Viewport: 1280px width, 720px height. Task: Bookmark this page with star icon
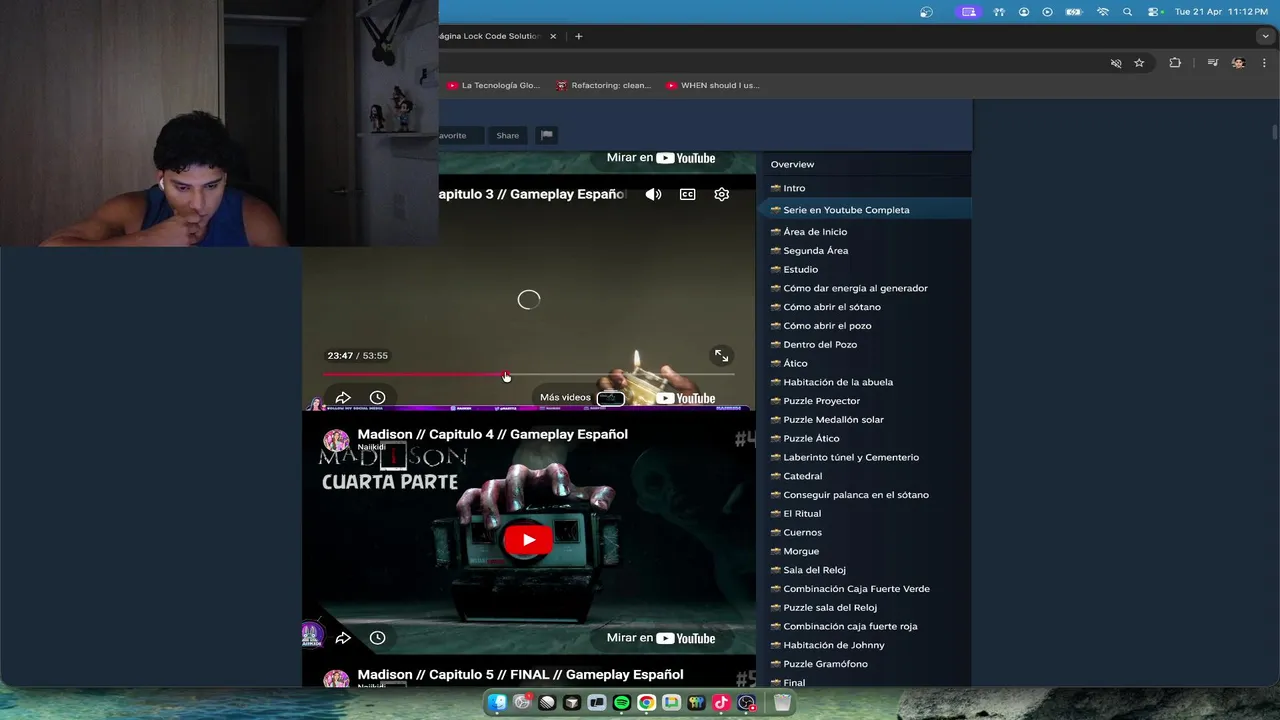click(1139, 63)
